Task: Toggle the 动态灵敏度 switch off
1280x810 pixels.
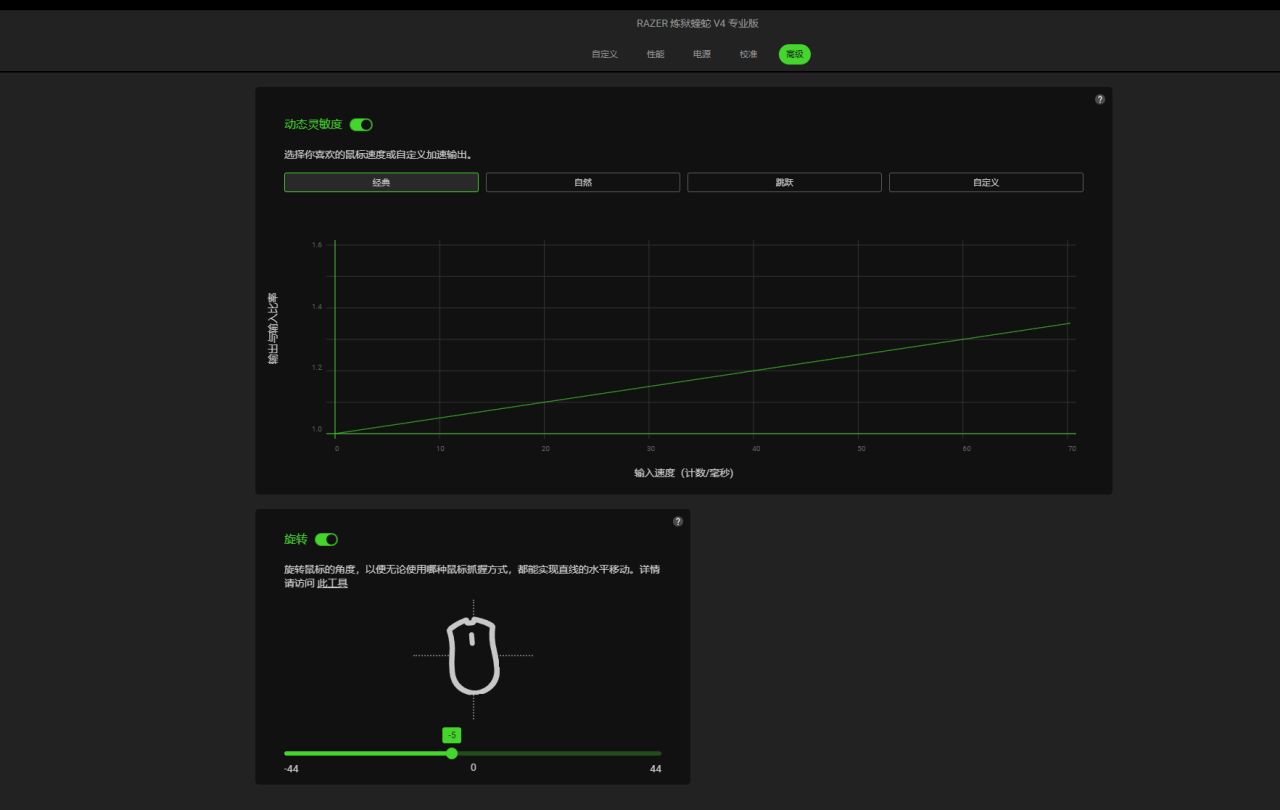Action: tap(361, 125)
